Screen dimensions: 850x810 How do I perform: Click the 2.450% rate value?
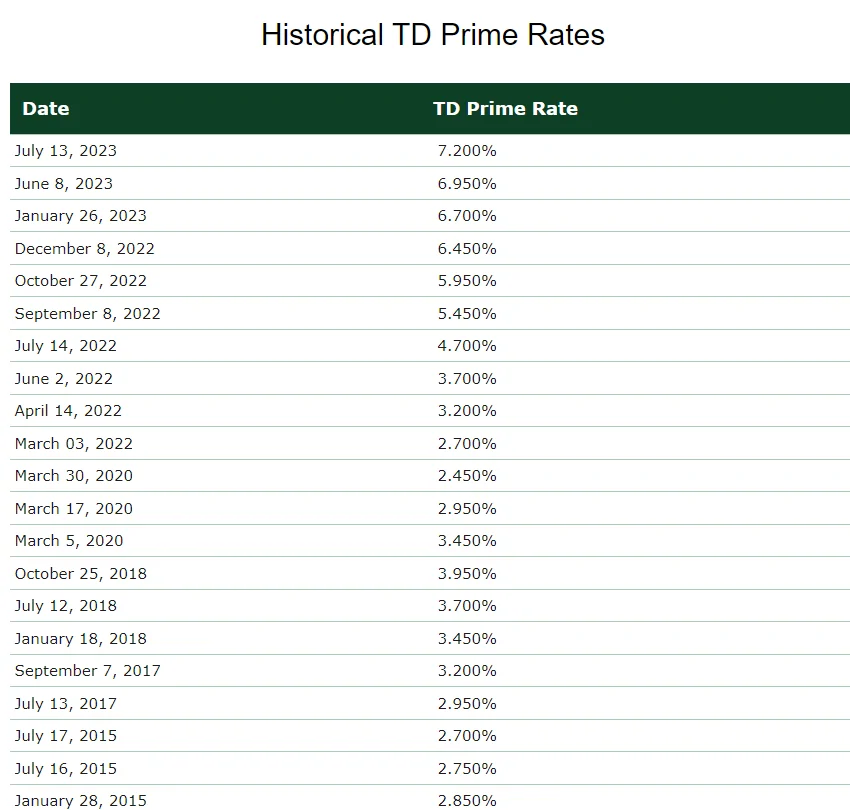pos(467,475)
